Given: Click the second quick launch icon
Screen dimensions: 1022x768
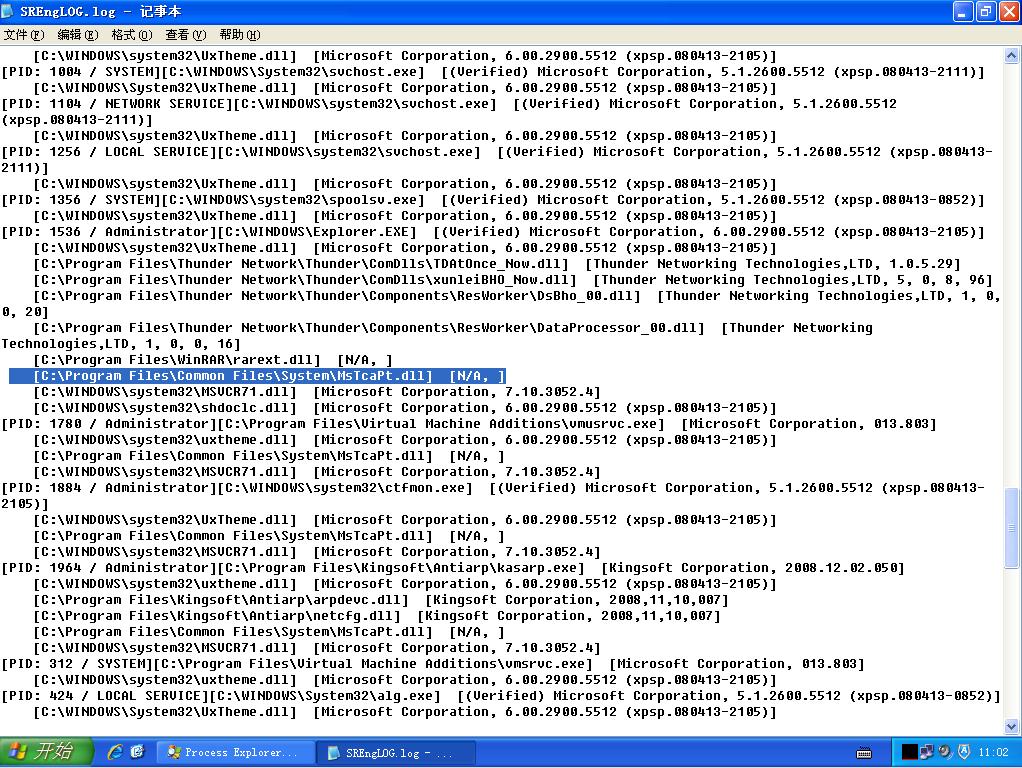Looking at the screenshot, I should (x=138, y=752).
